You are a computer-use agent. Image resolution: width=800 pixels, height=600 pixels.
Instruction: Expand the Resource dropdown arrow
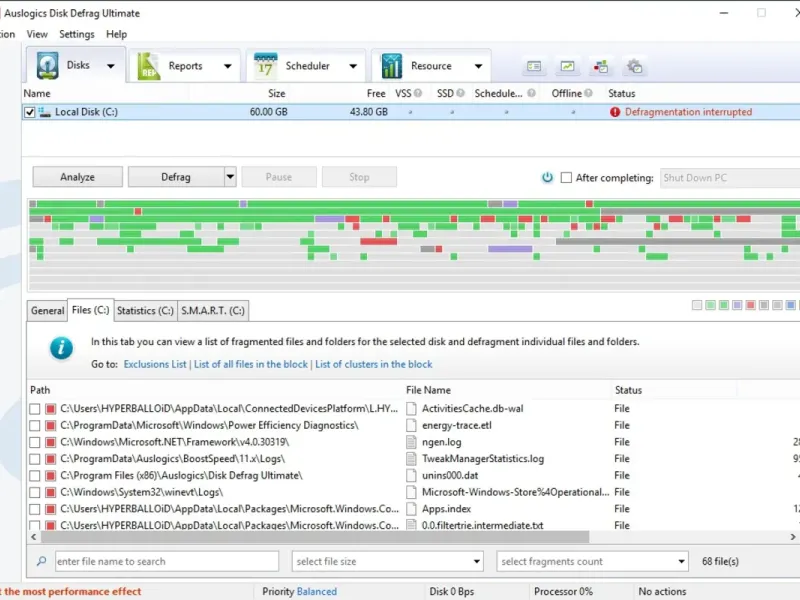[x=478, y=66]
